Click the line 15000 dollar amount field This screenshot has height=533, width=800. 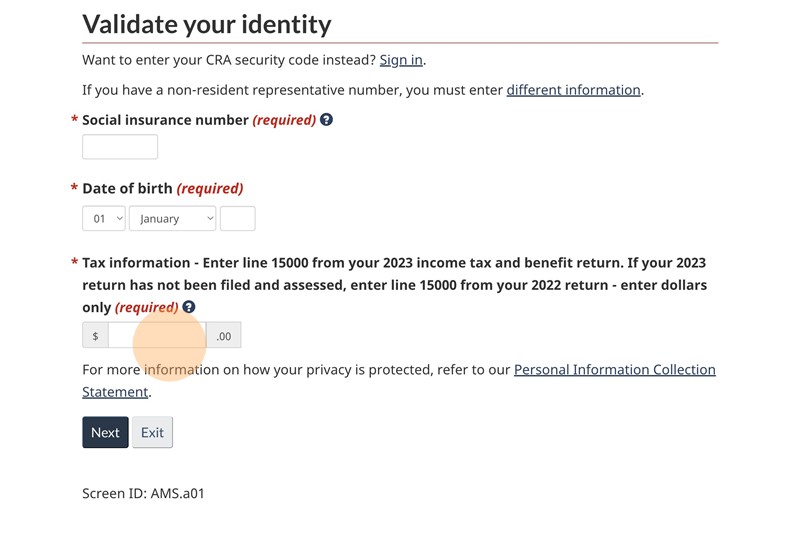tap(157, 336)
